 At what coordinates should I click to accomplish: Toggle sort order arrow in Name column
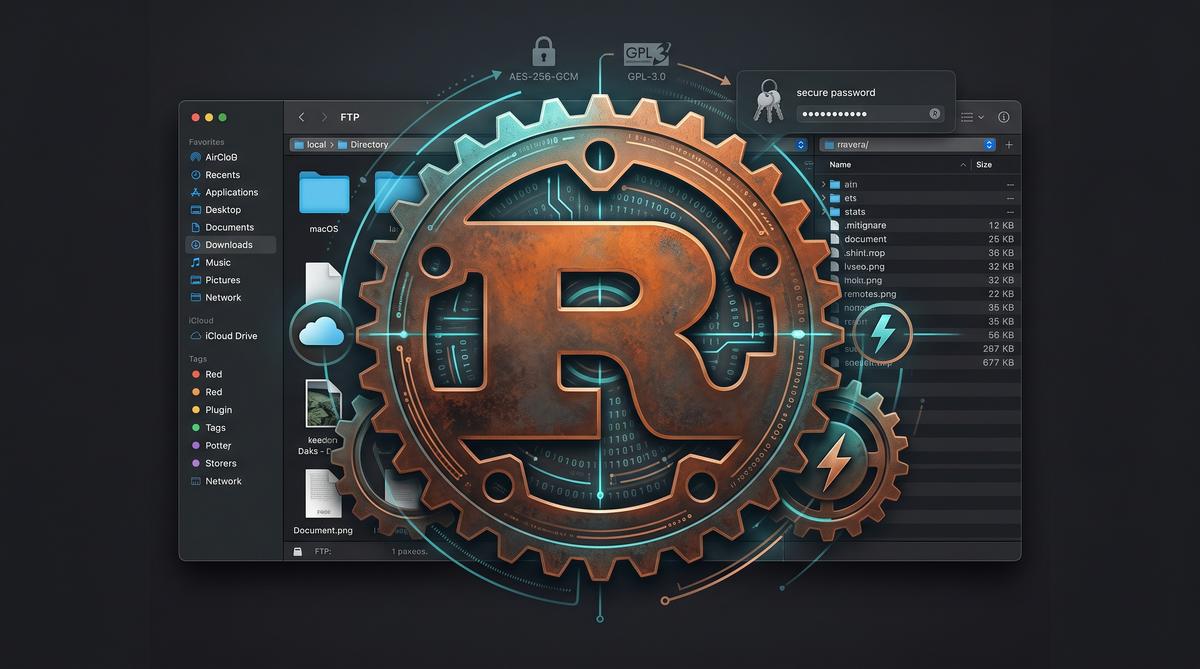click(x=963, y=165)
